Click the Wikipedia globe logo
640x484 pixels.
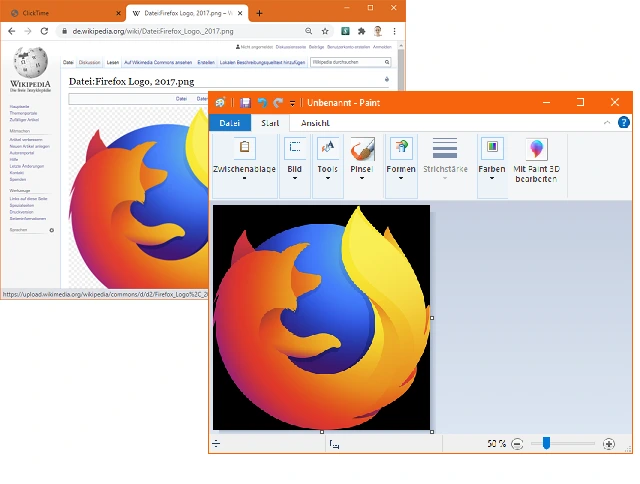(x=31, y=62)
